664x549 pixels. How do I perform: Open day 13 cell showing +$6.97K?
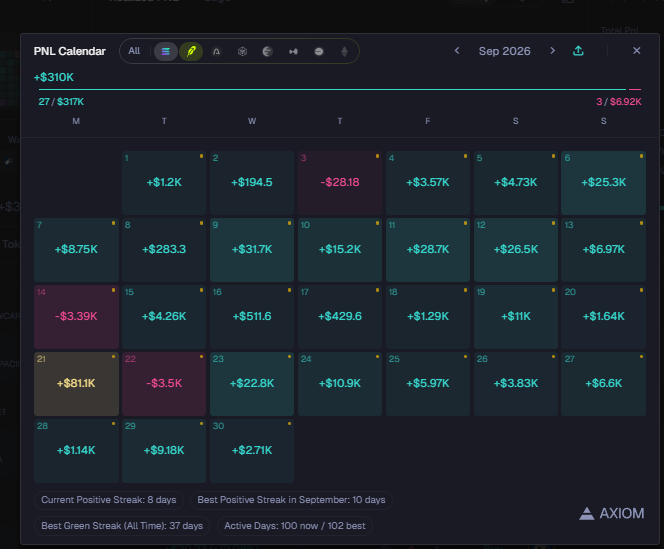(x=603, y=250)
